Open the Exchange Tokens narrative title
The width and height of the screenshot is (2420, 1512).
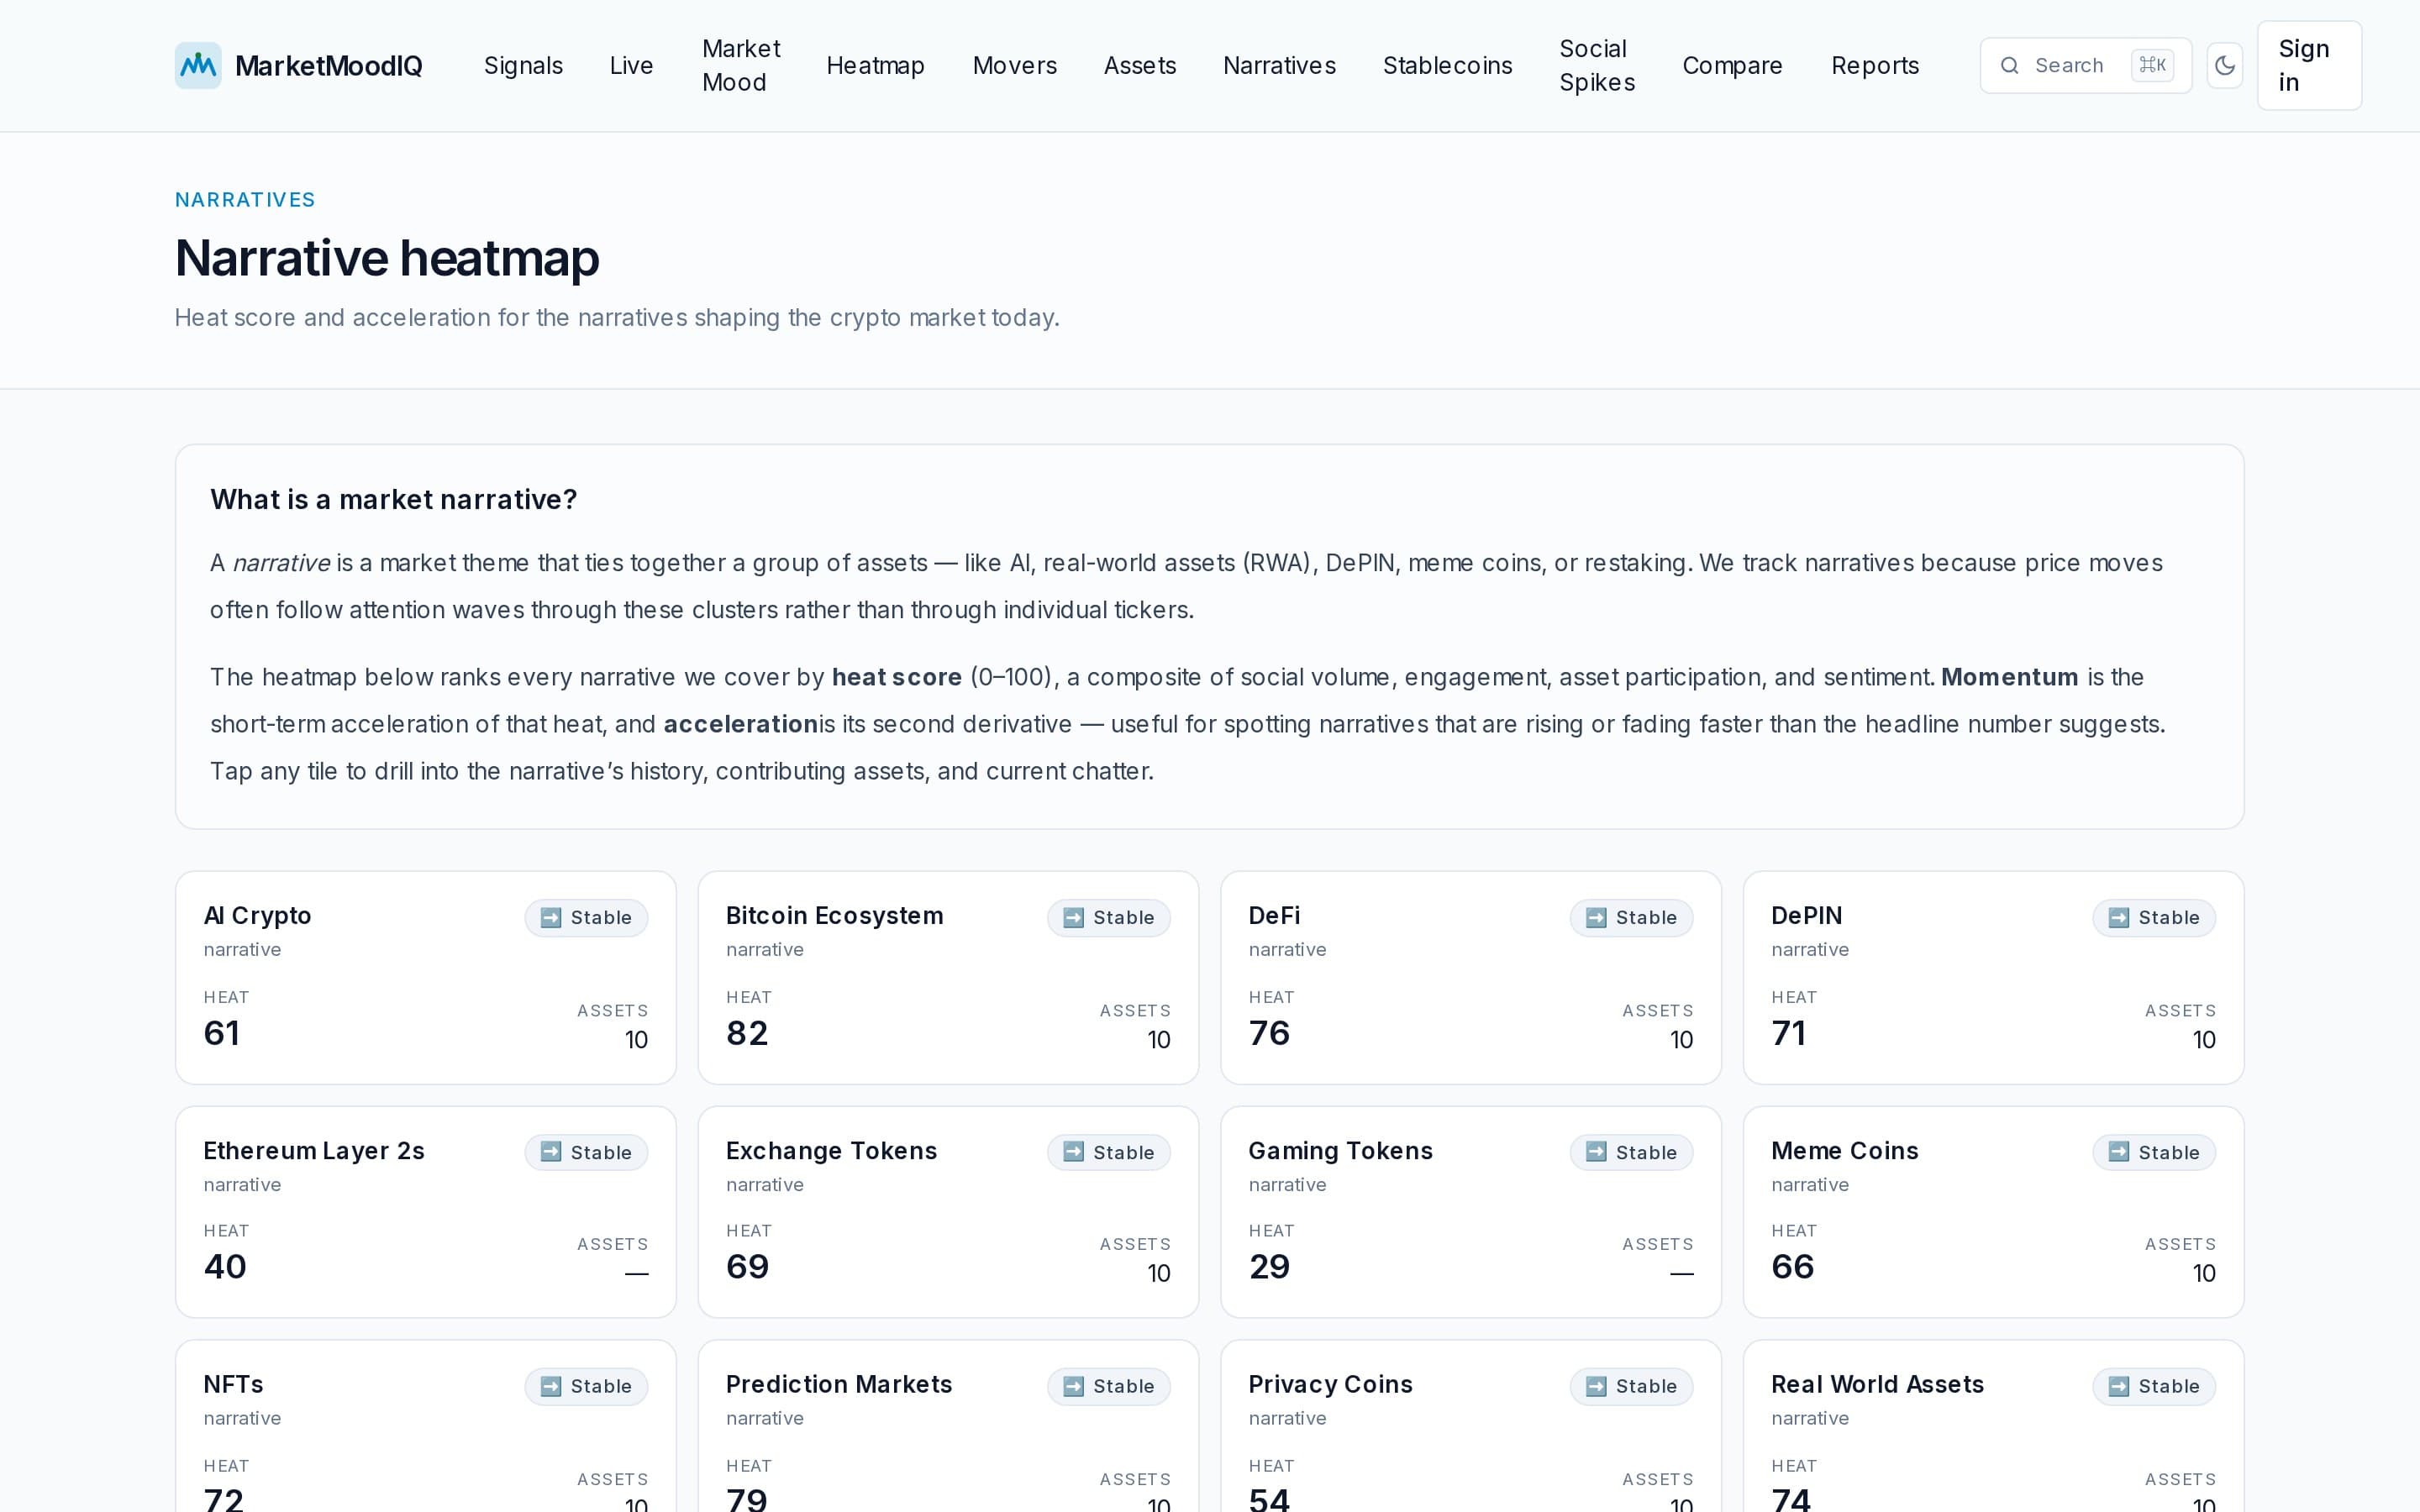click(831, 1150)
